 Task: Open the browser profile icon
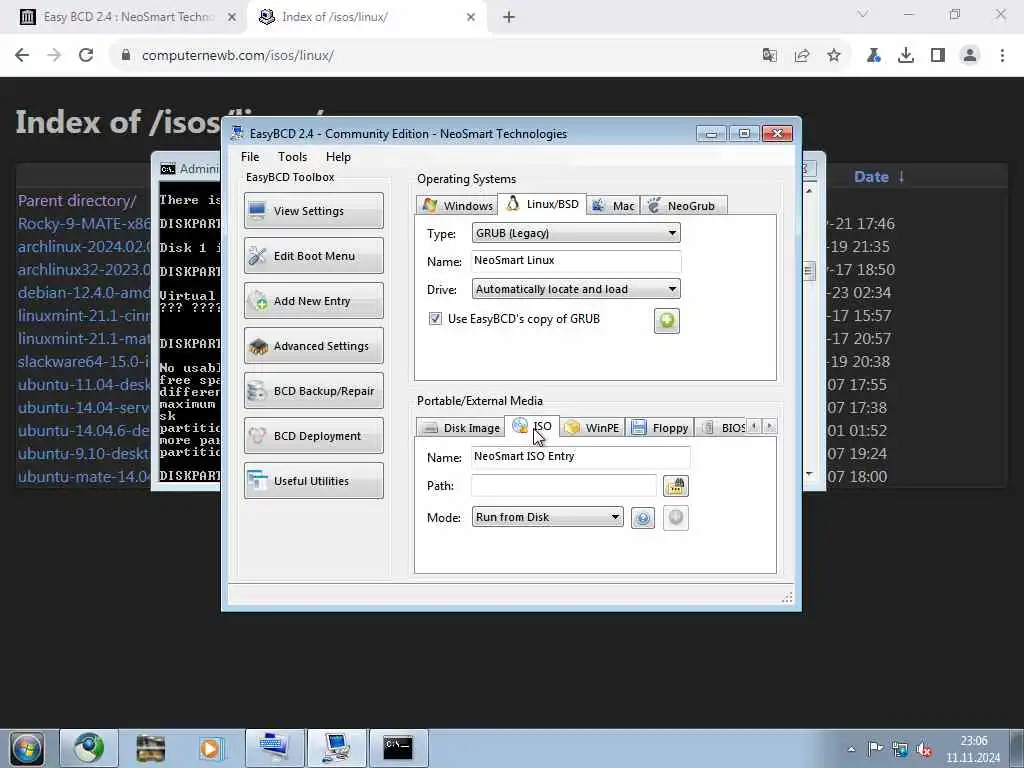pyautogui.click(x=970, y=56)
